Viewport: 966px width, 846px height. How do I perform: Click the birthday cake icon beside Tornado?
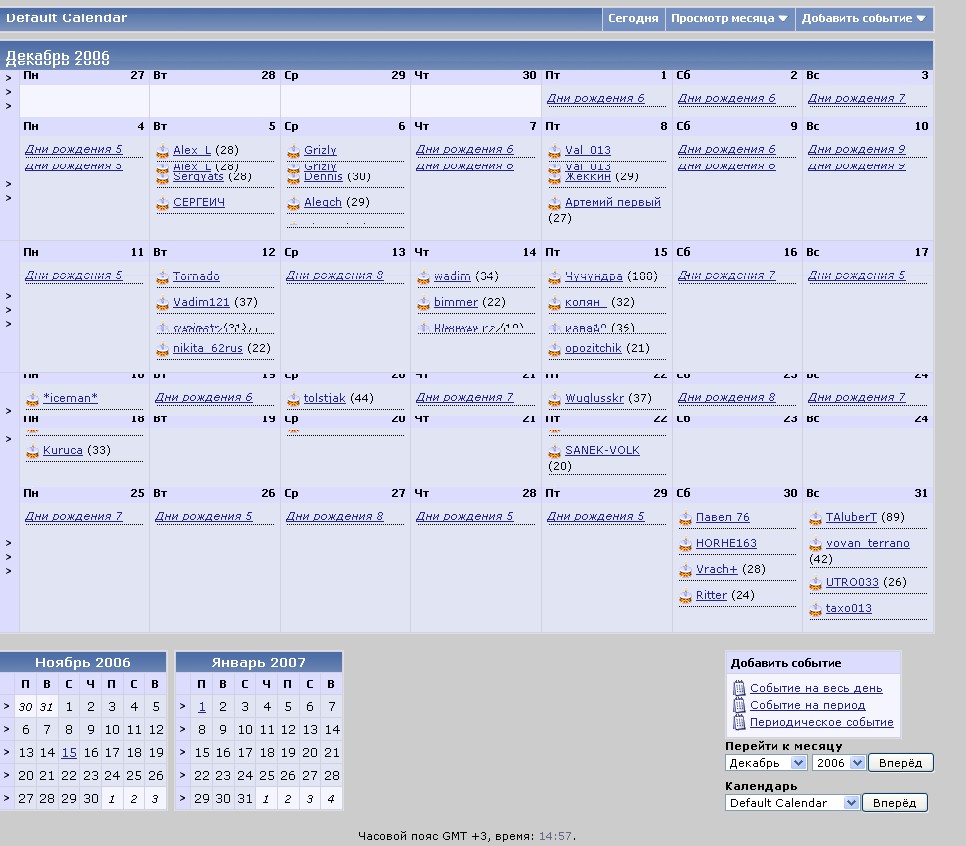click(162, 277)
